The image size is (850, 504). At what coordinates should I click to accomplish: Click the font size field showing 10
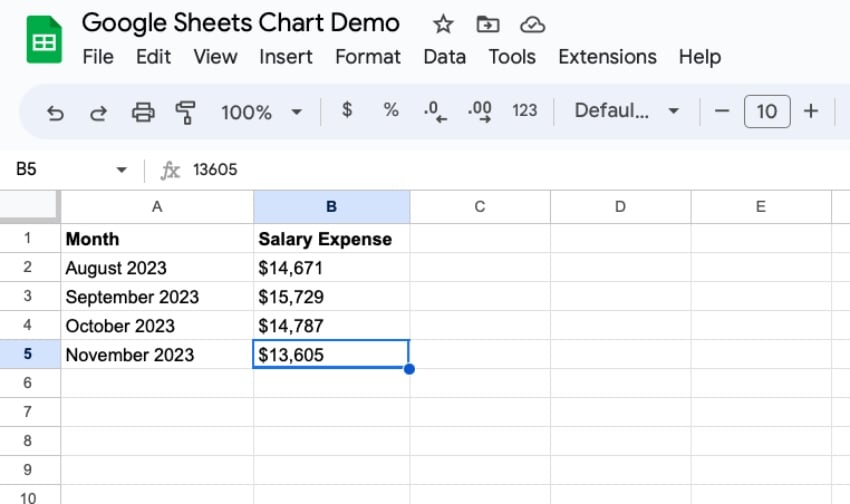[x=767, y=111]
